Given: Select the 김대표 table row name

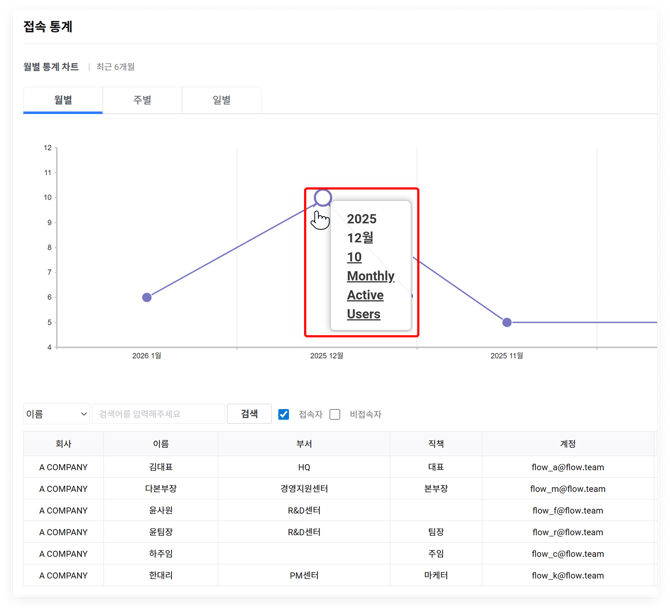Looking at the screenshot, I should 161,467.
